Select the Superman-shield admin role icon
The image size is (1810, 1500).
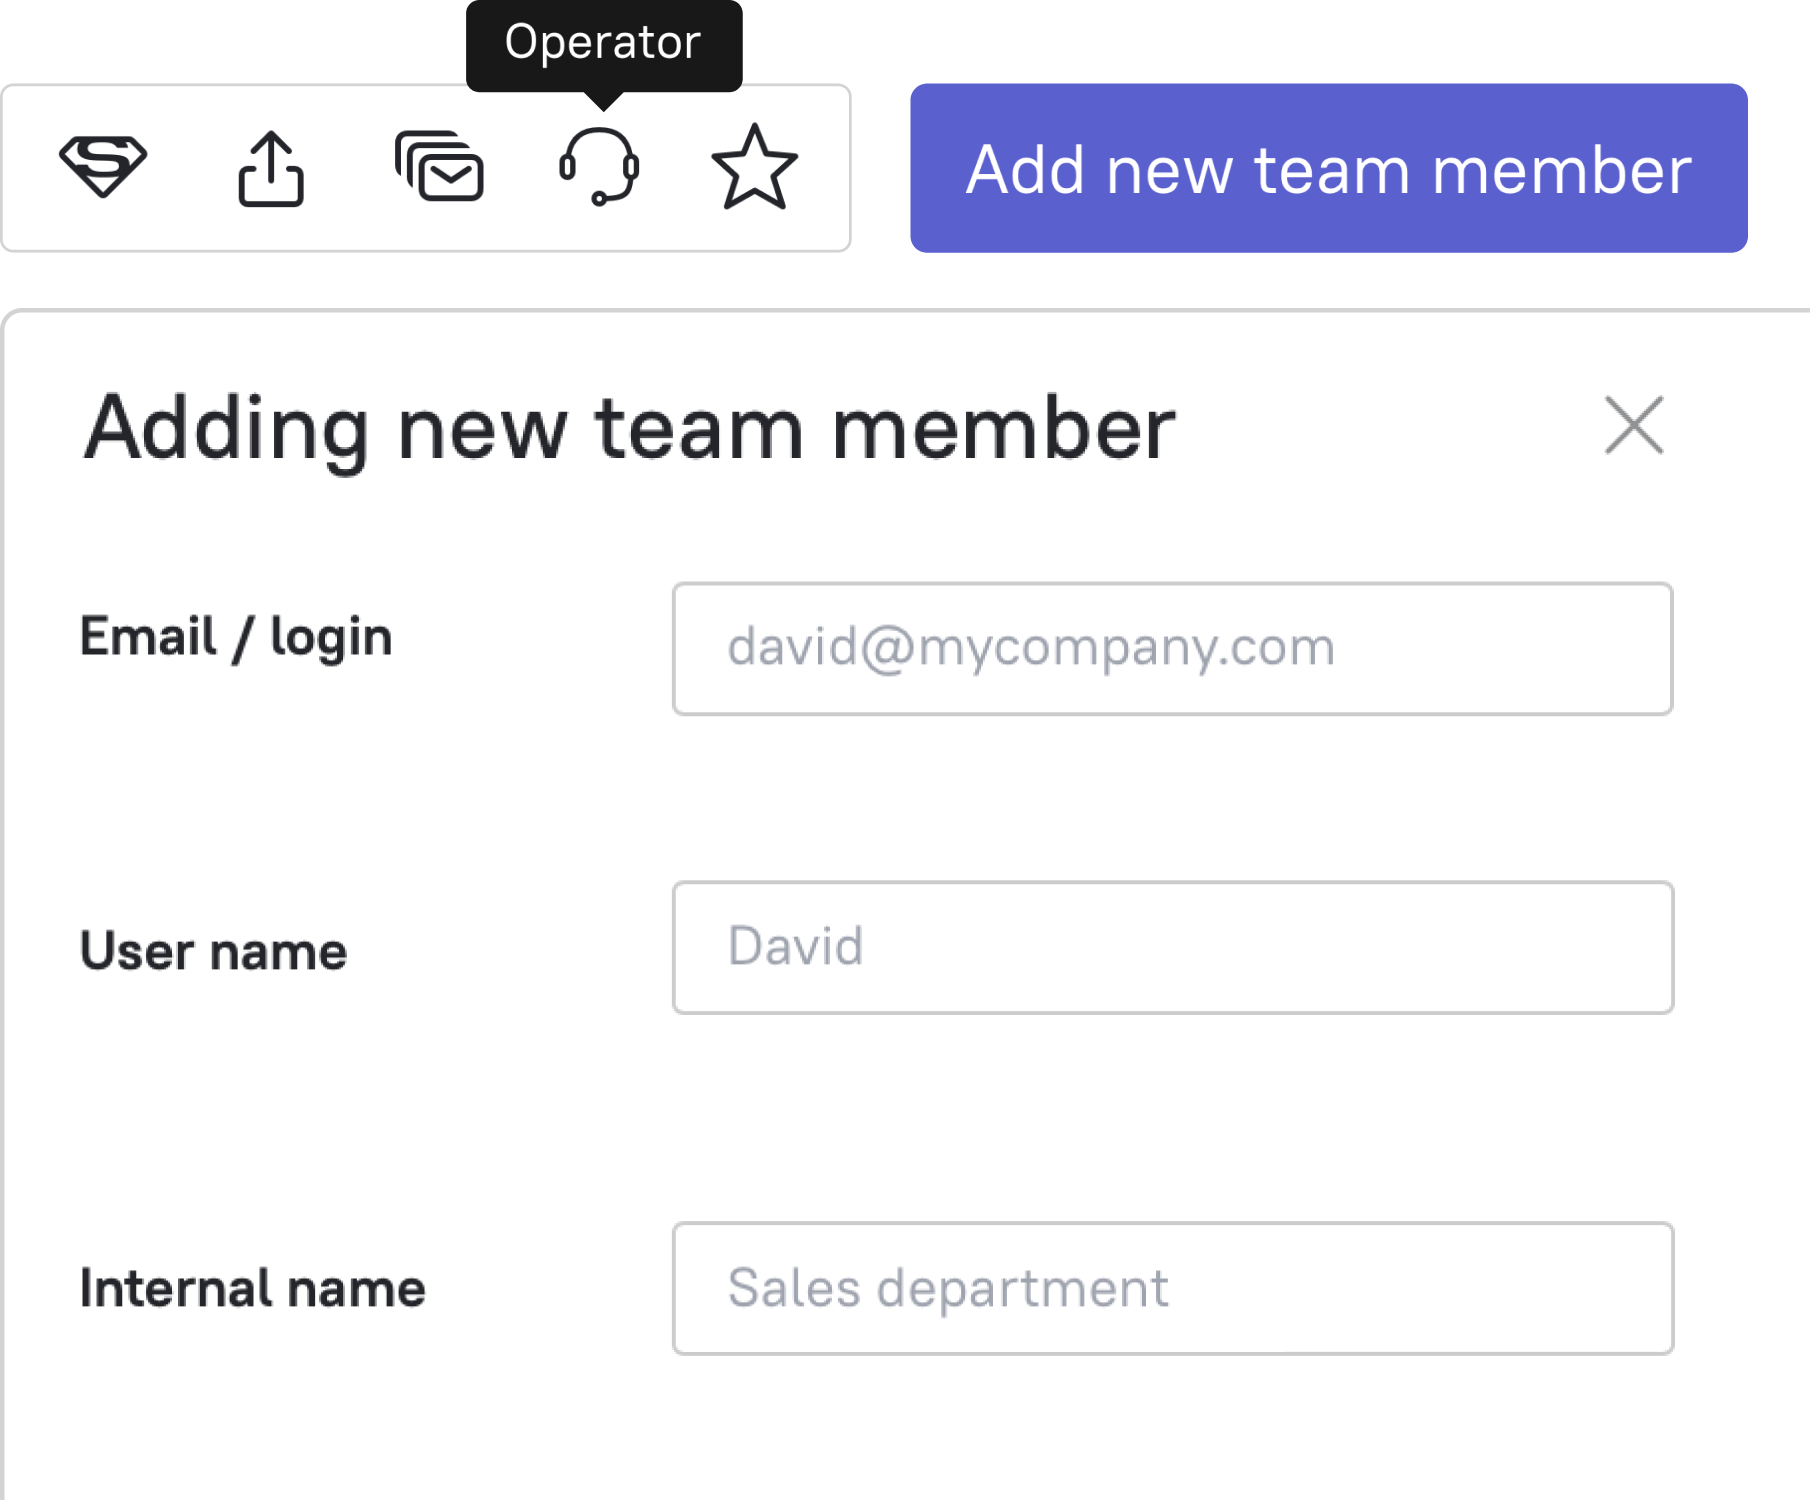pyautogui.click(x=103, y=167)
